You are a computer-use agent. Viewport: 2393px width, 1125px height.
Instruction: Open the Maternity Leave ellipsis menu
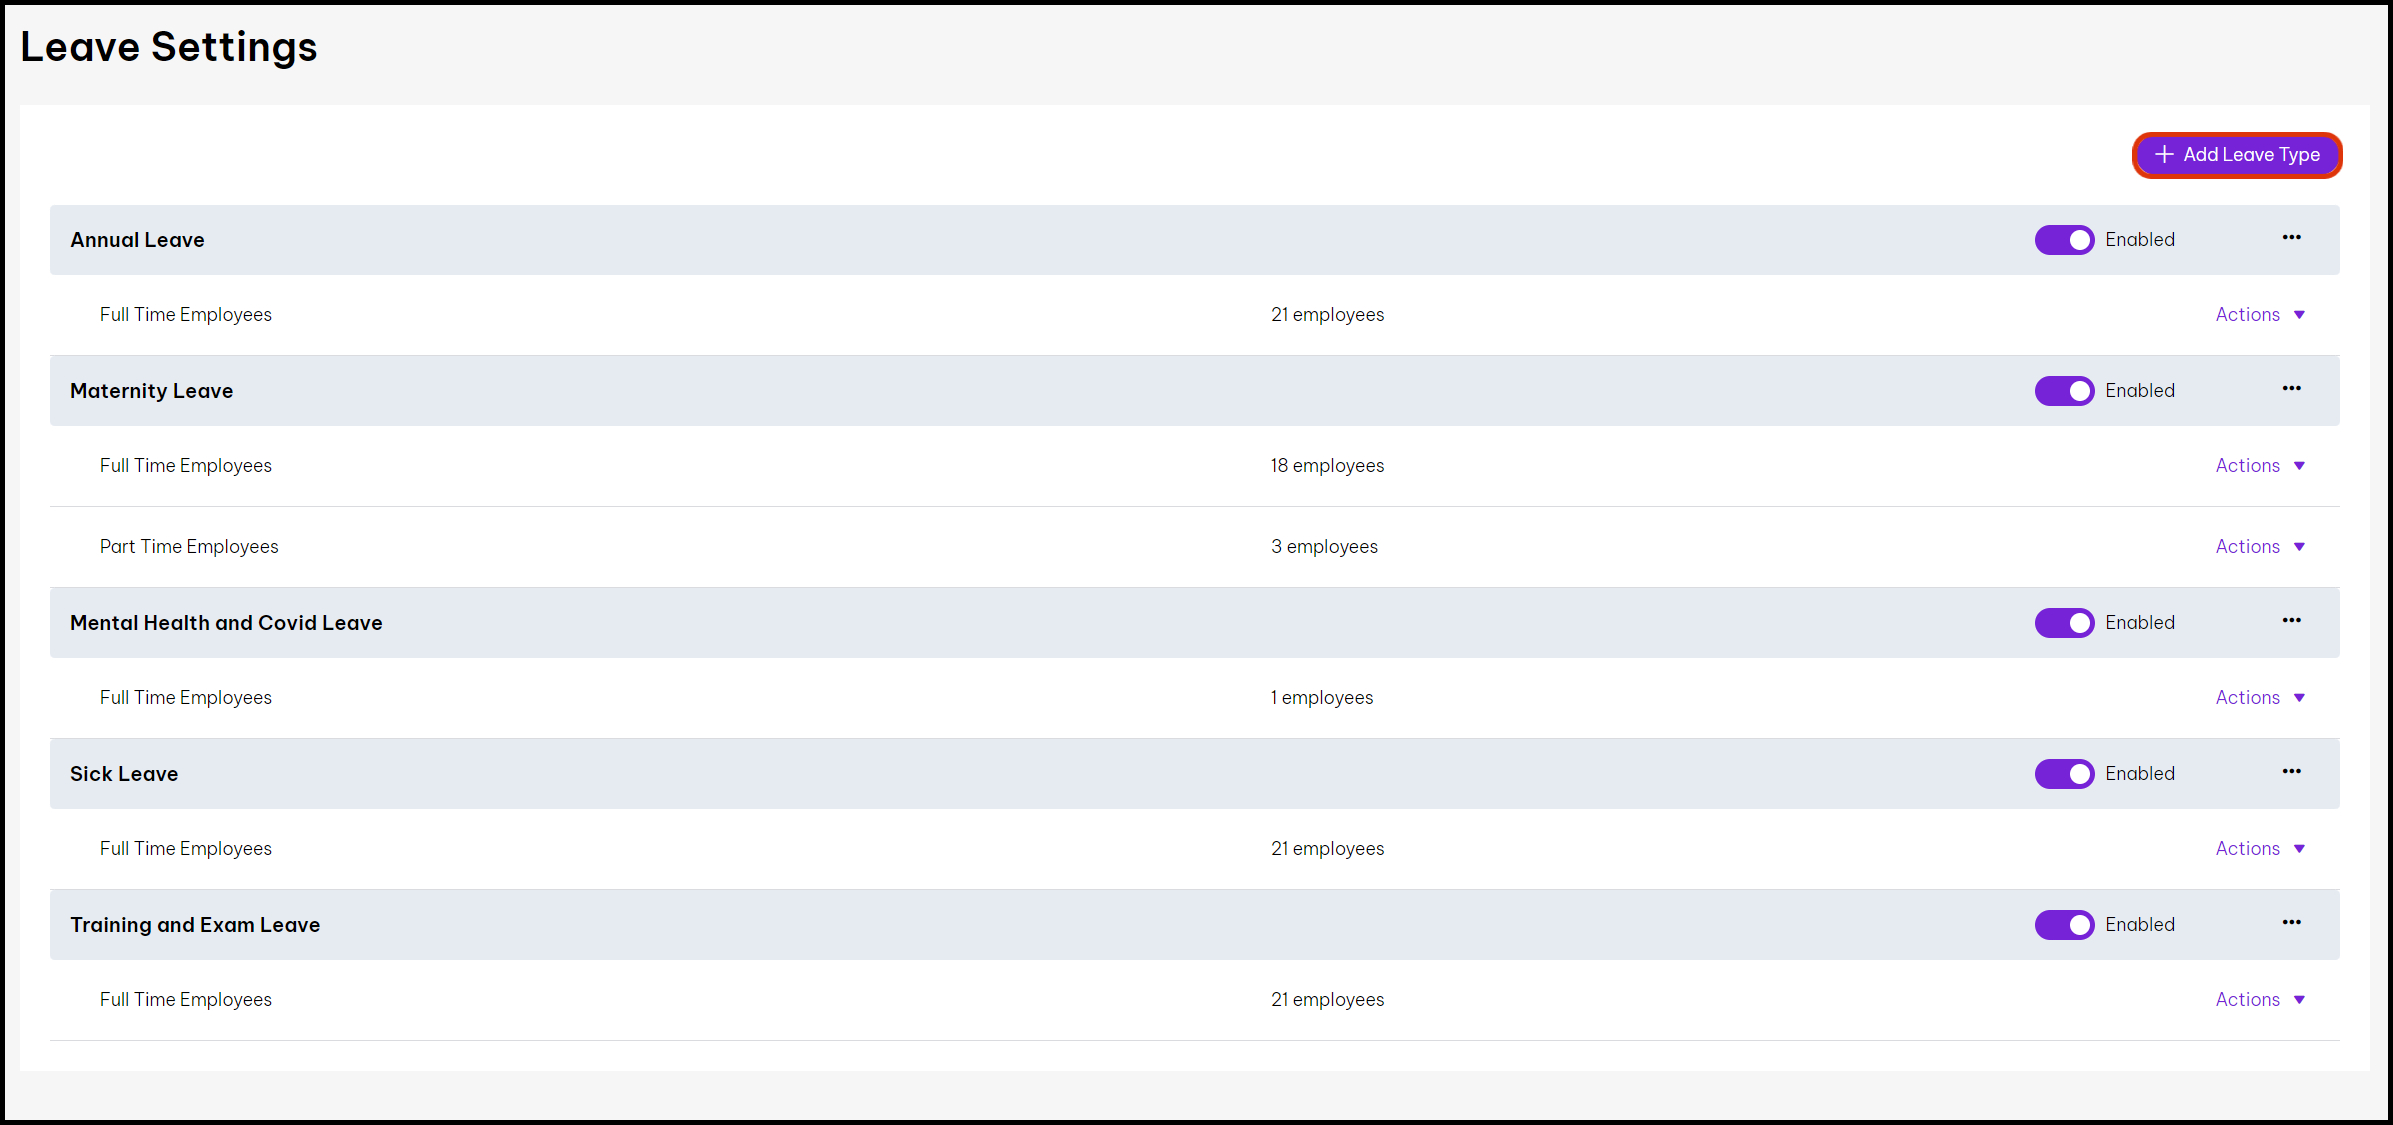click(x=2291, y=389)
